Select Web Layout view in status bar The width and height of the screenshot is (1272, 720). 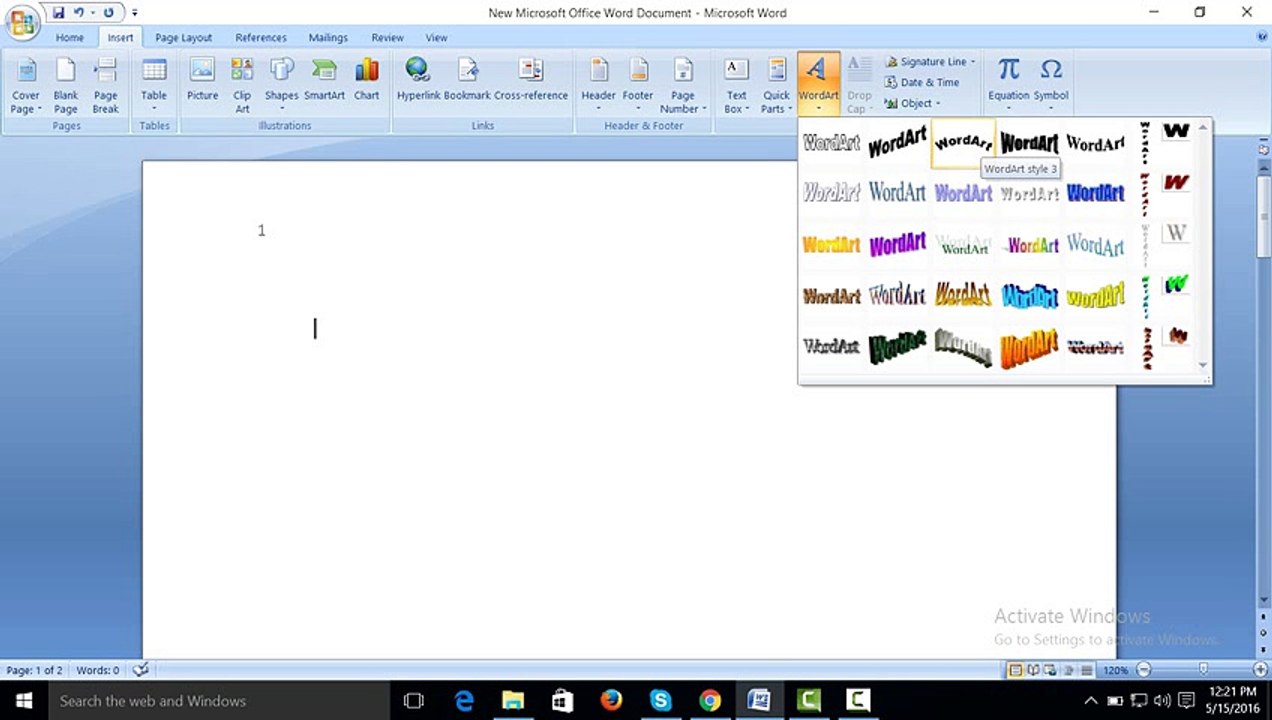(x=1051, y=670)
